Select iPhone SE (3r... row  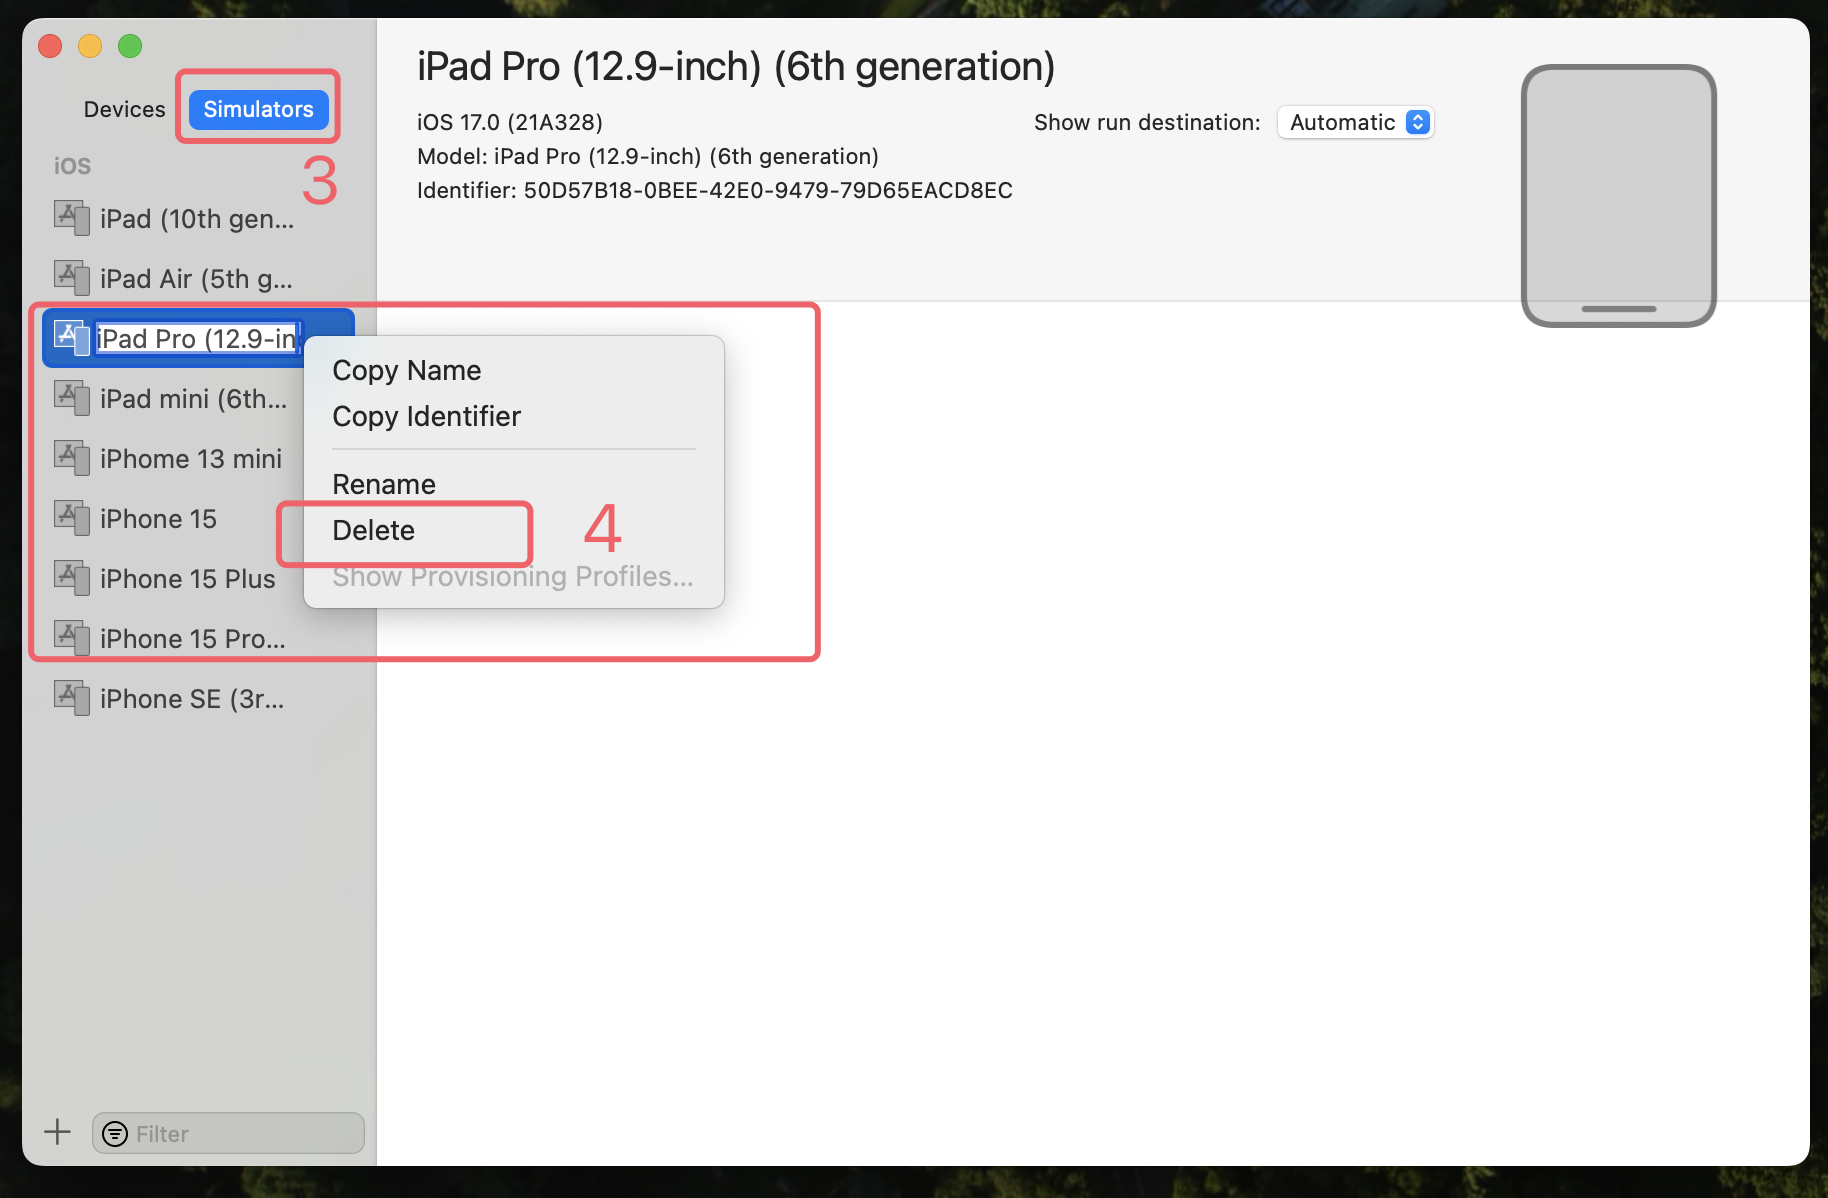point(198,698)
